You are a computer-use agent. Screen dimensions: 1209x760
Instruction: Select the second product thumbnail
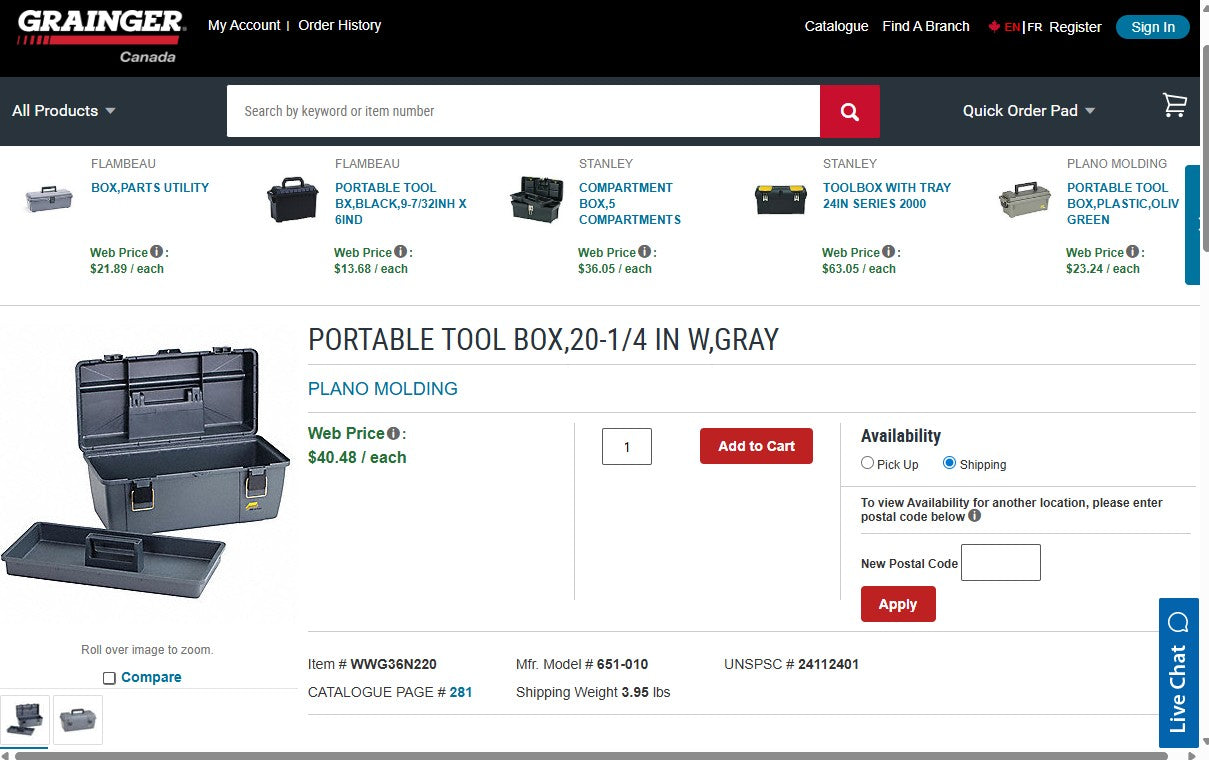78,719
